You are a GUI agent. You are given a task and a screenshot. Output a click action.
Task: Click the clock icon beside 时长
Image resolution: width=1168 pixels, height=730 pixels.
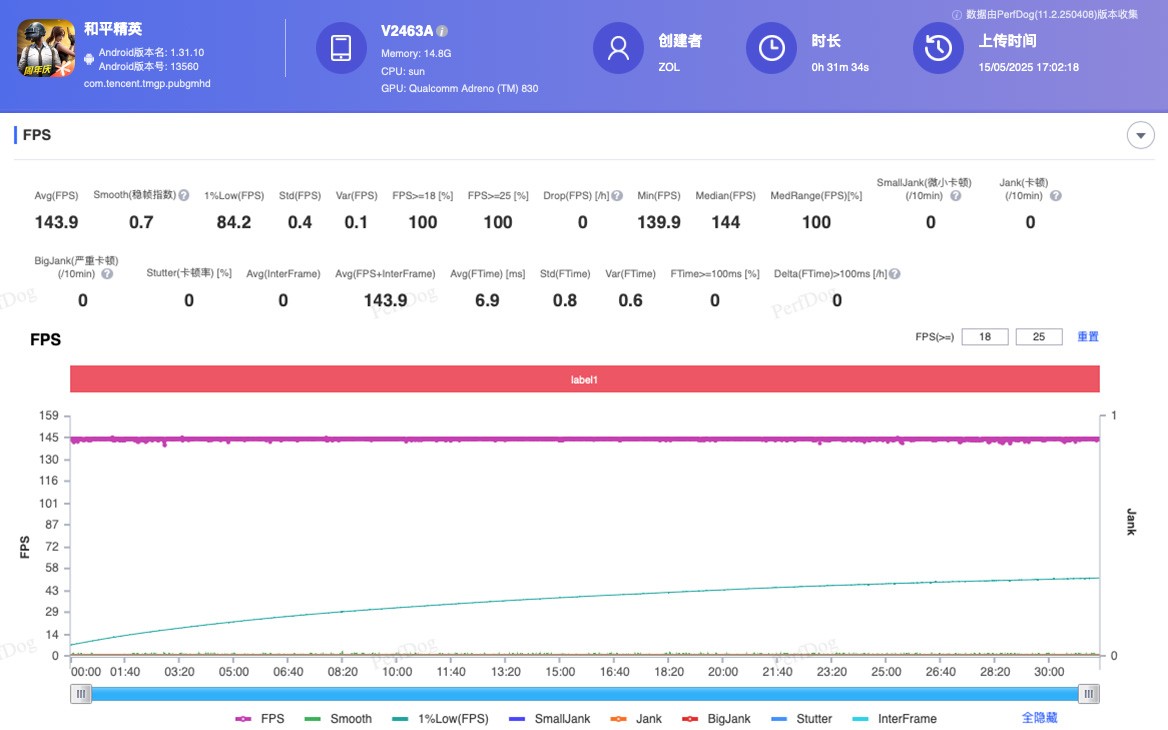tap(770, 47)
